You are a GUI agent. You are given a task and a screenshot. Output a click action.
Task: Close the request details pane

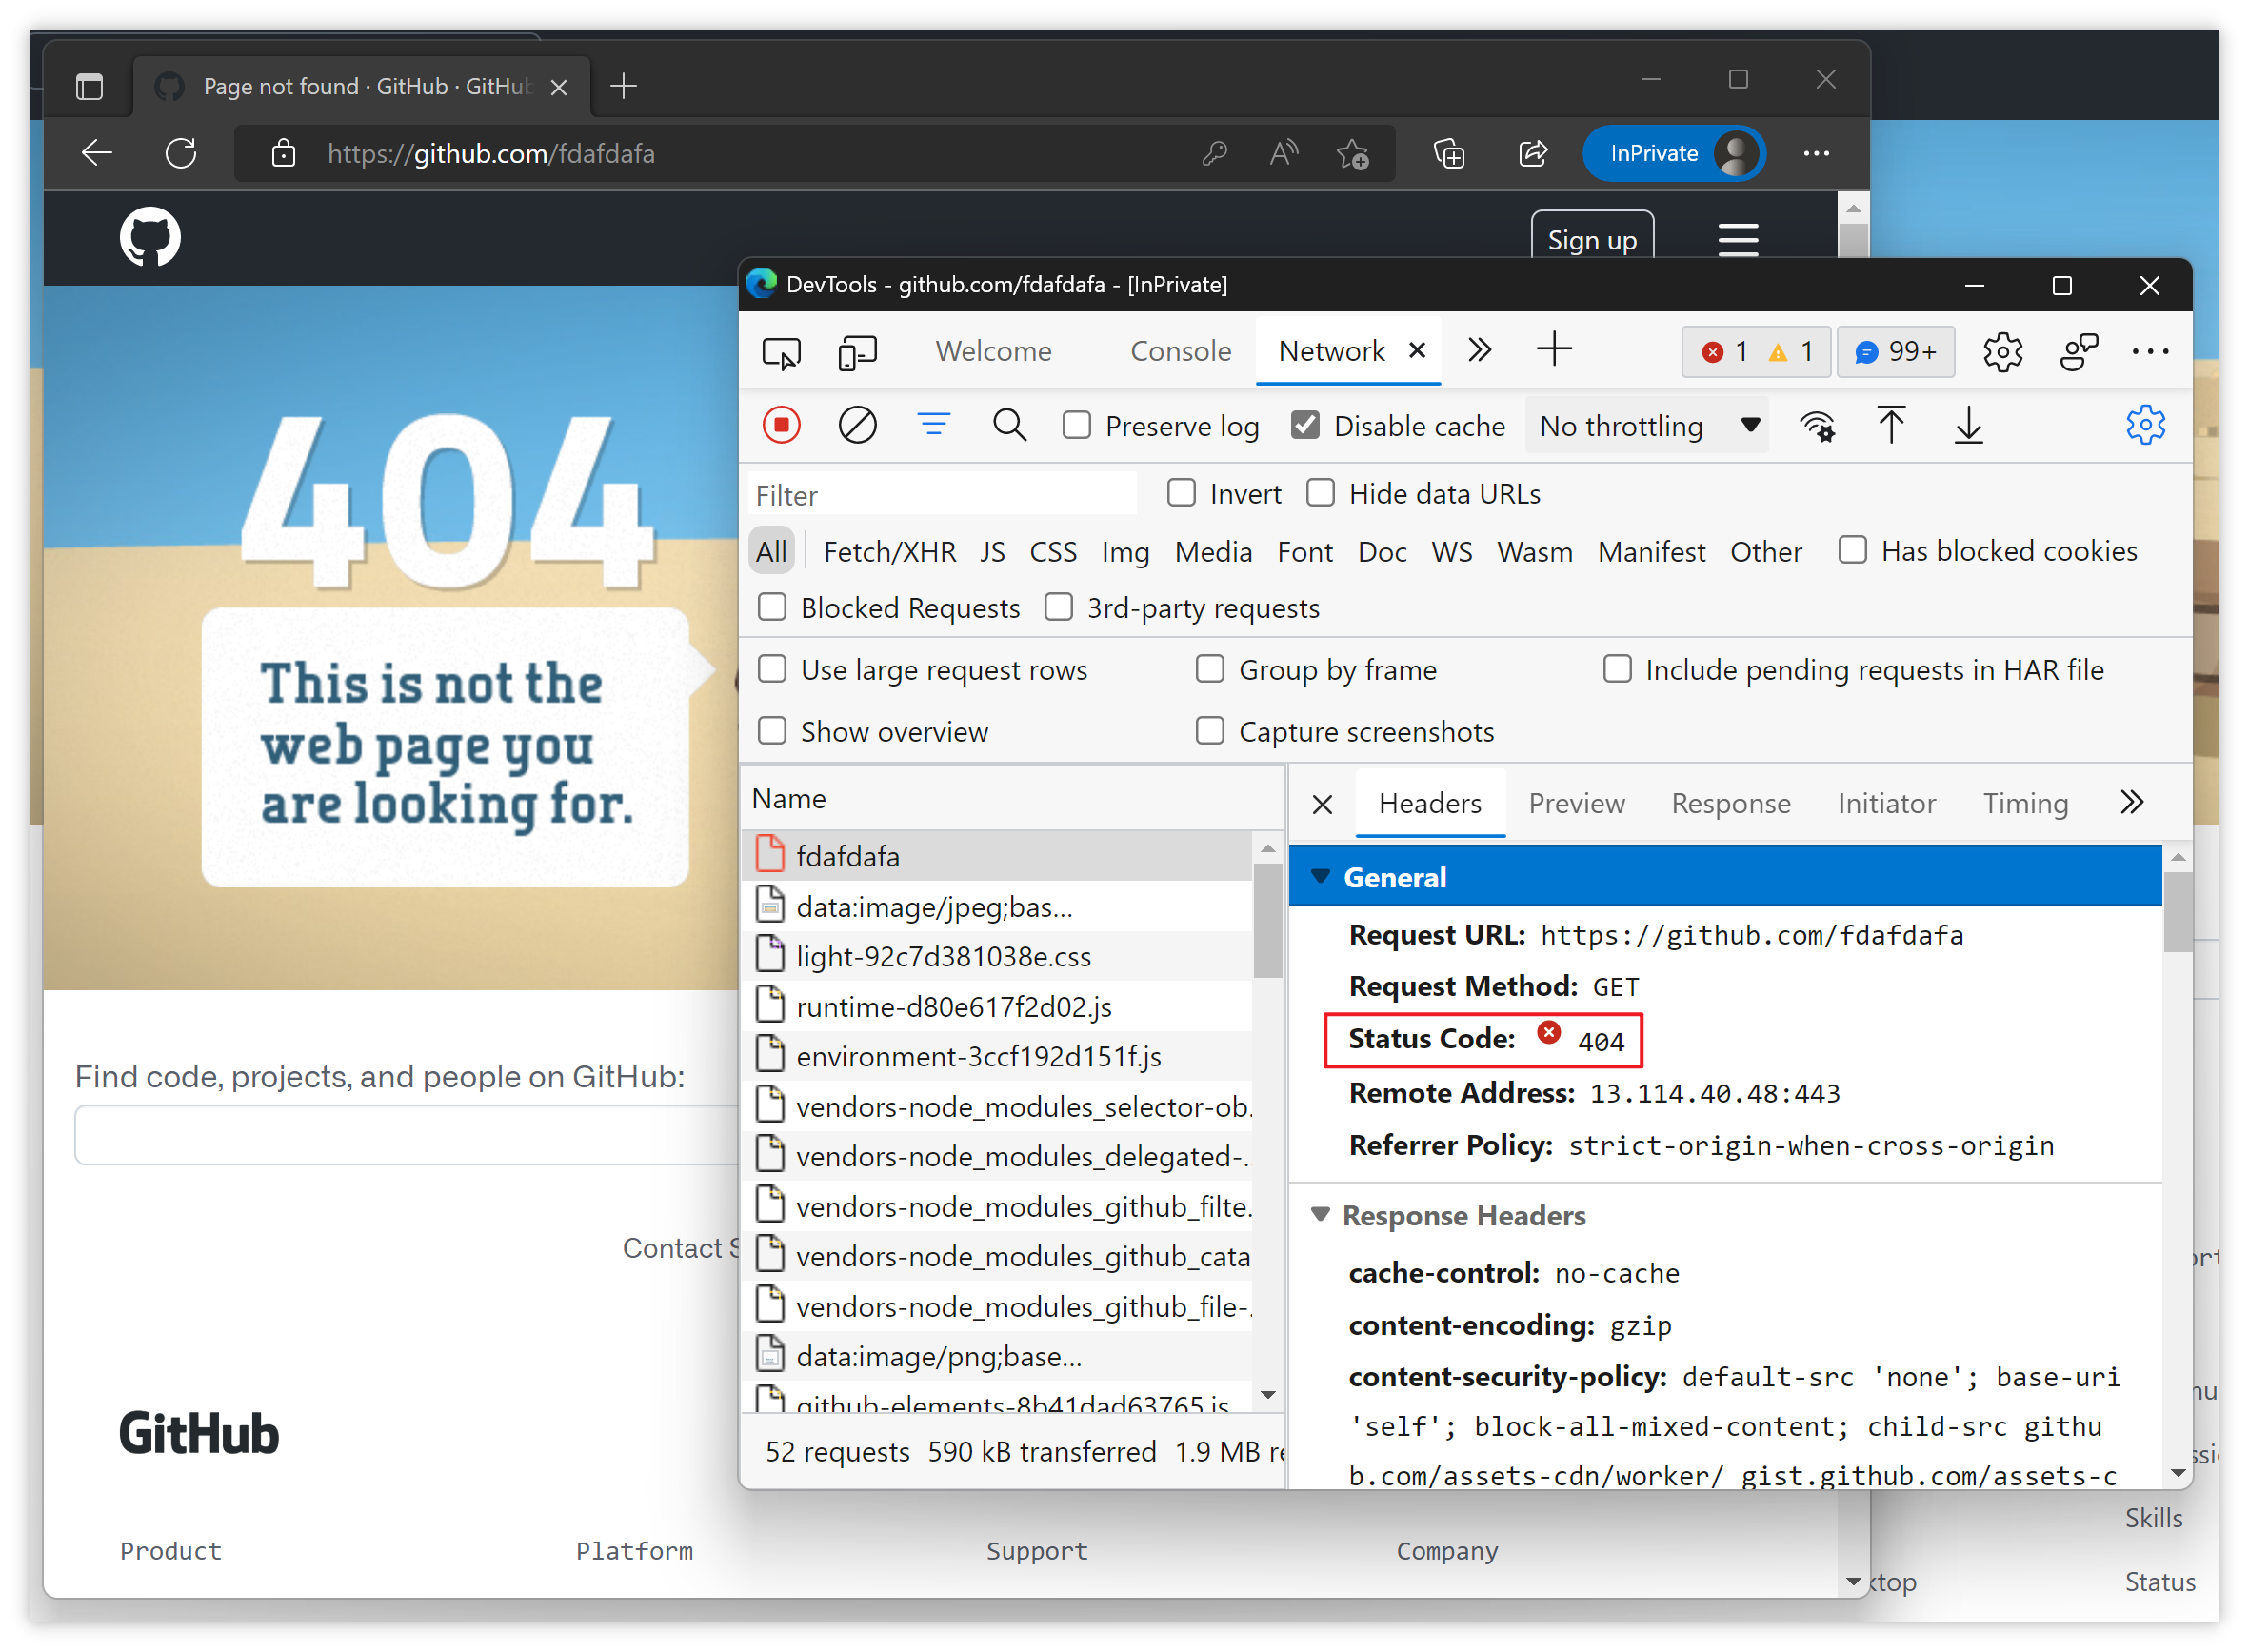click(x=1322, y=804)
